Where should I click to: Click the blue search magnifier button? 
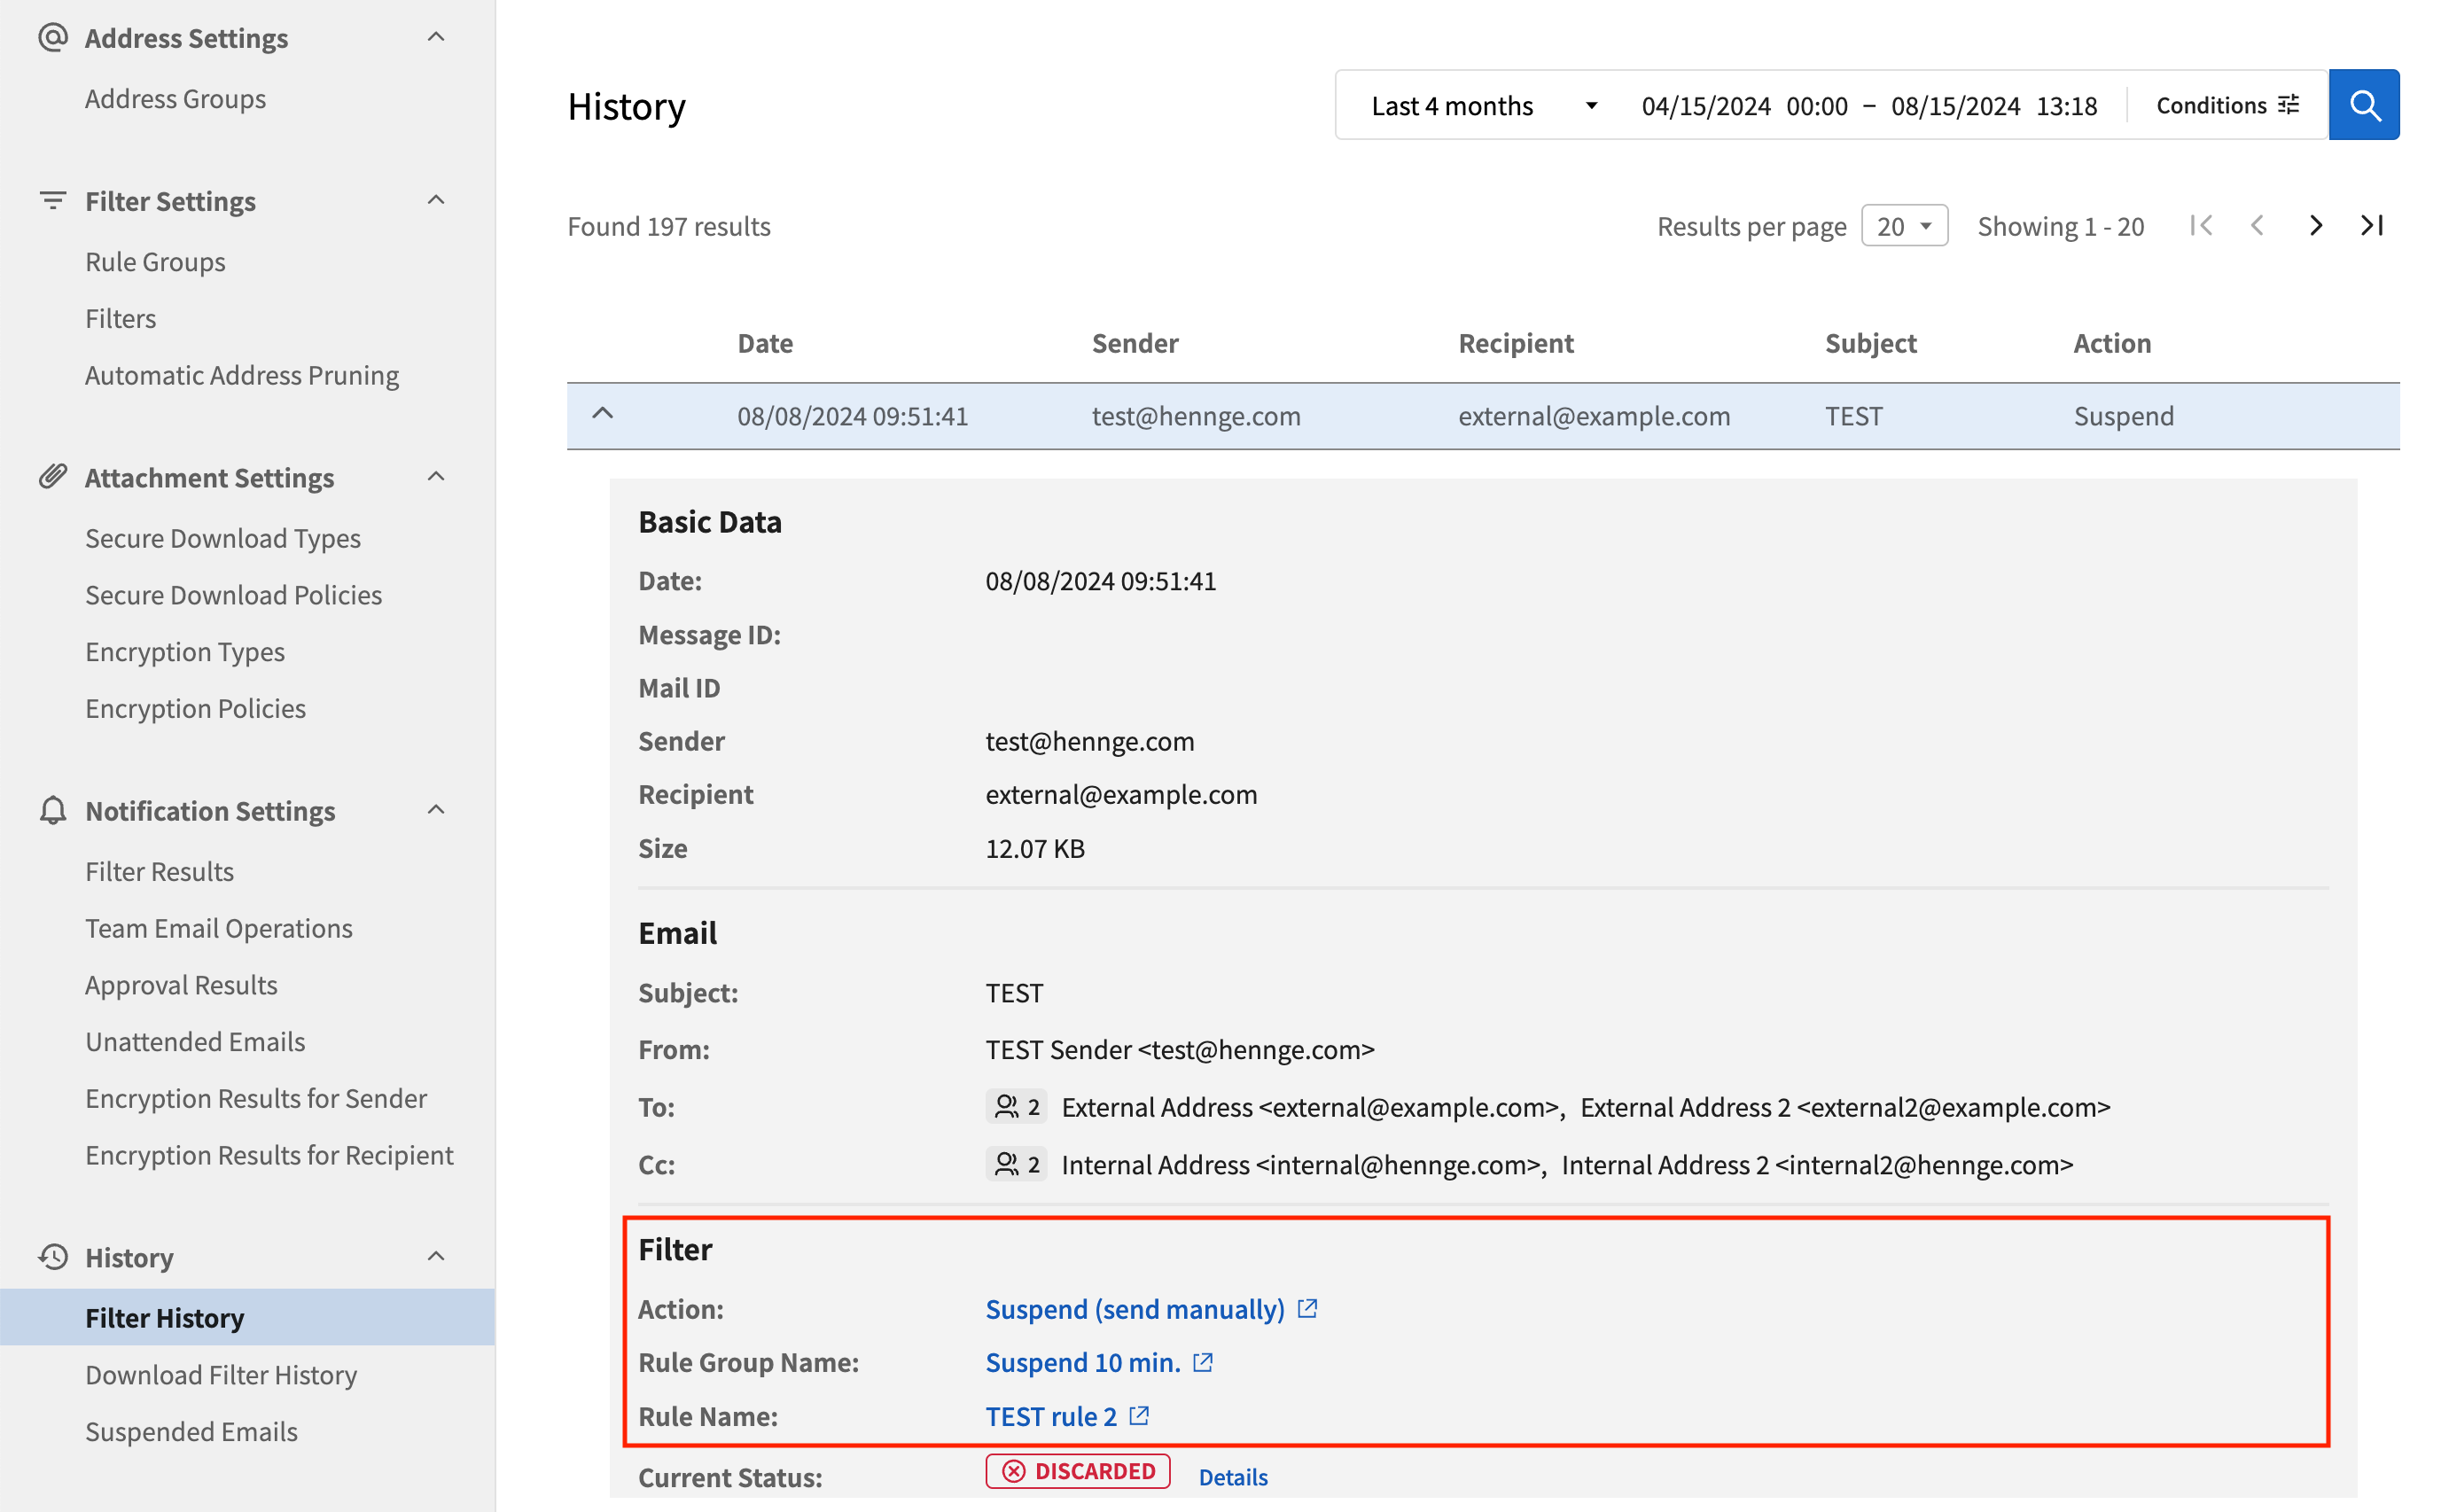tap(2363, 105)
